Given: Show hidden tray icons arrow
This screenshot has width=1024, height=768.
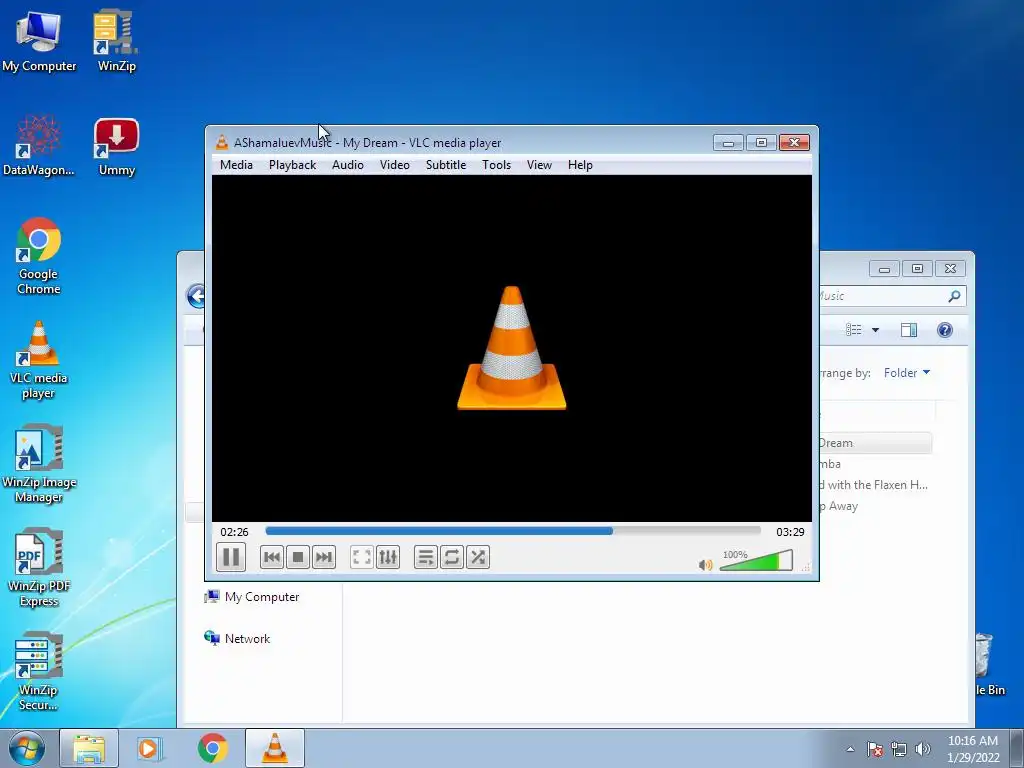Looking at the screenshot, I should [850, 749].
